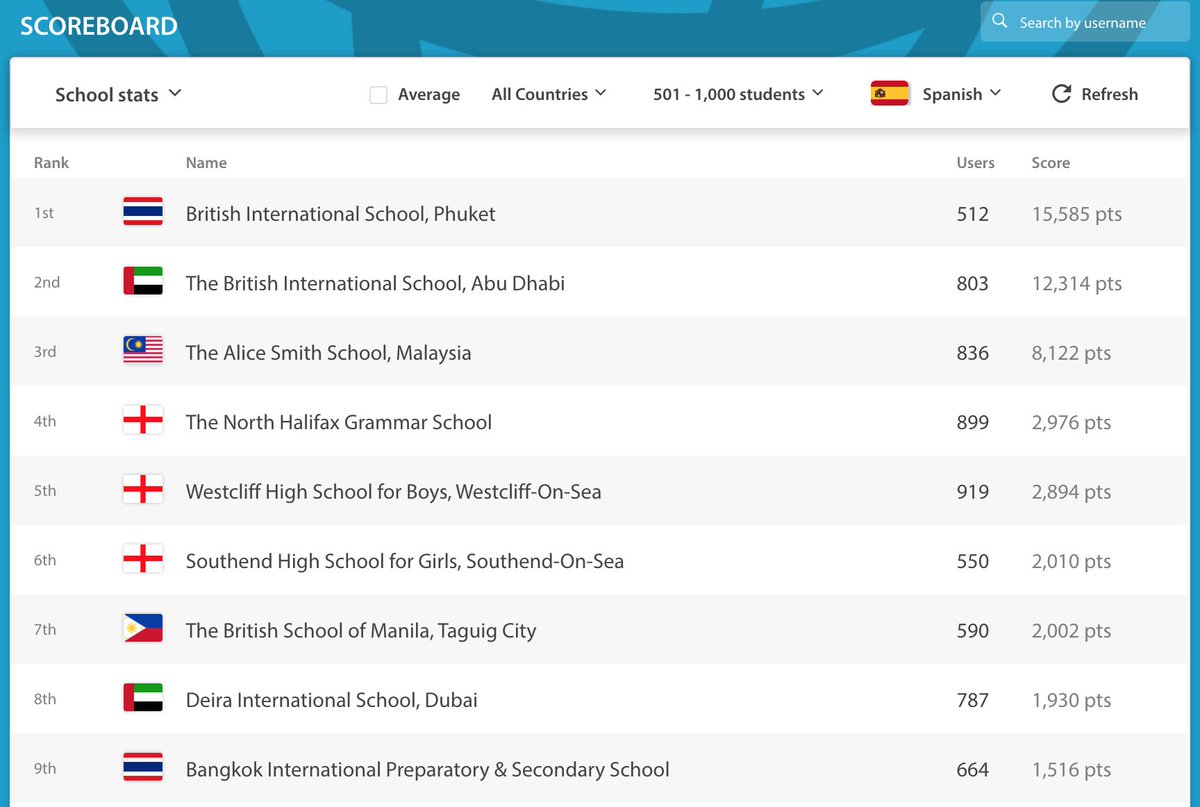
Task: Open British International School, Phuket
Action: (x=341, y=214)
